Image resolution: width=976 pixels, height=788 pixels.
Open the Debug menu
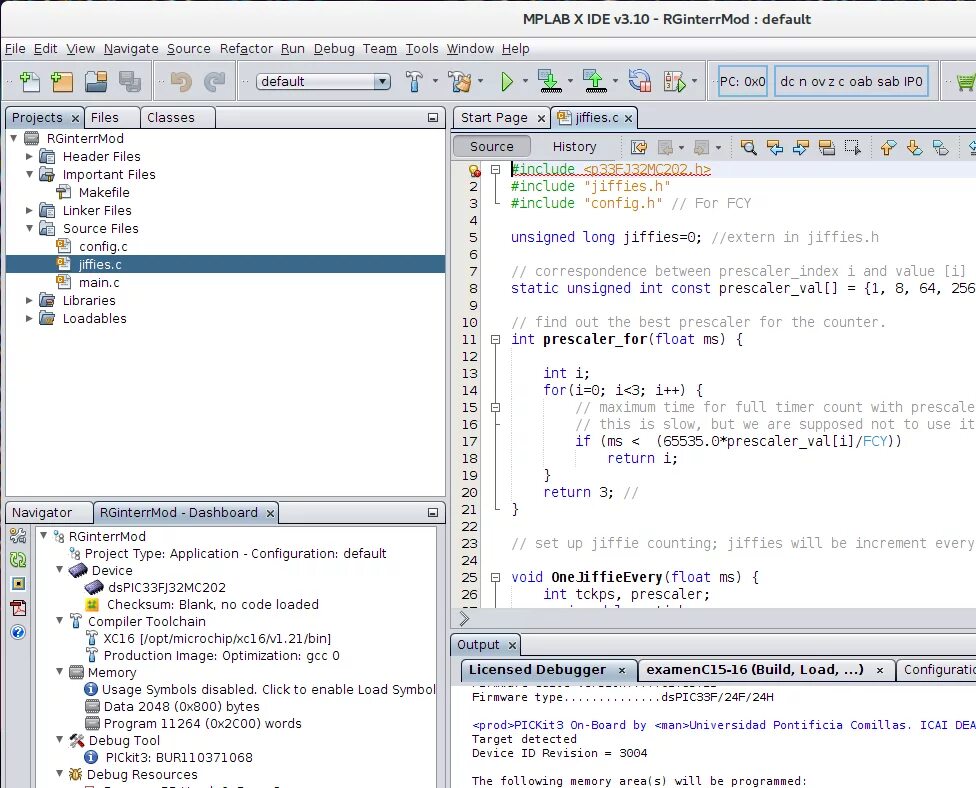pyautogui.click(x=334, y=49)
